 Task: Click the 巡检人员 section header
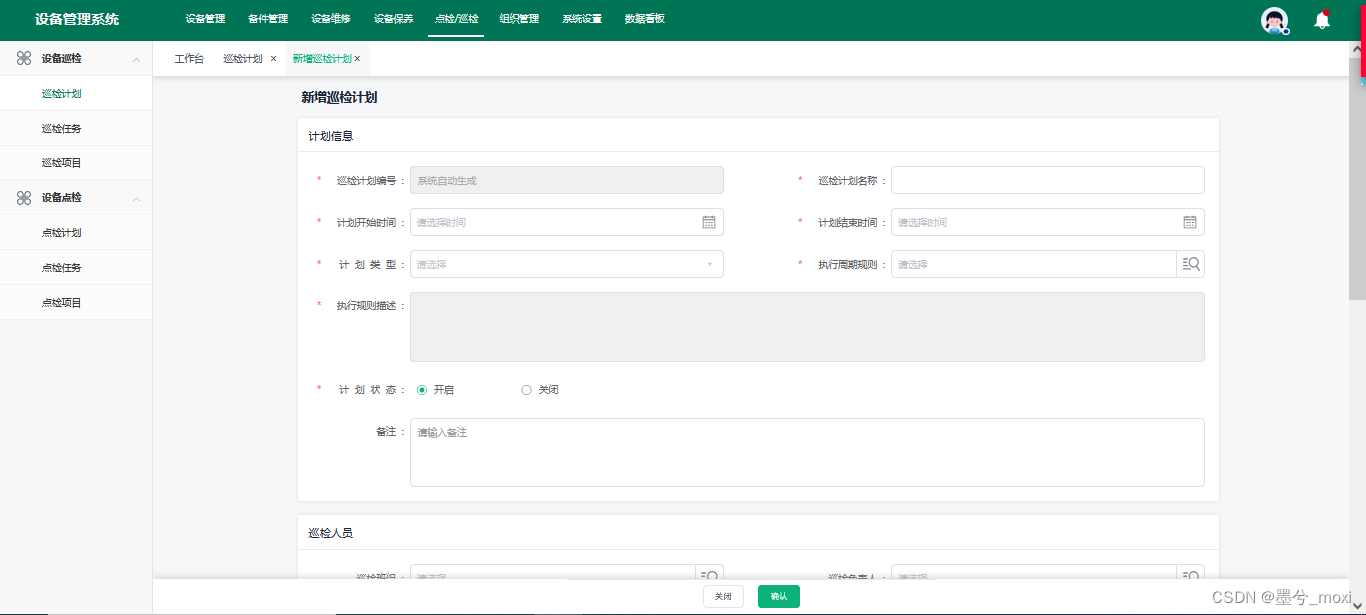330,533
